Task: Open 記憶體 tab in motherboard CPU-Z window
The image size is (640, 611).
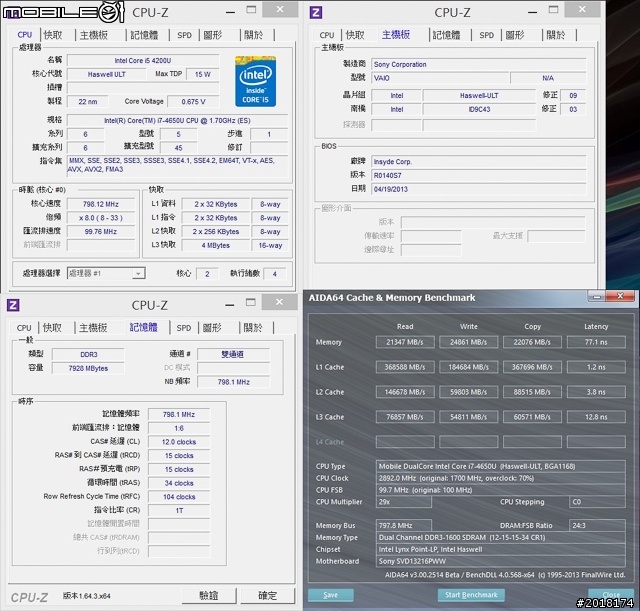Action: pos(446,35)
